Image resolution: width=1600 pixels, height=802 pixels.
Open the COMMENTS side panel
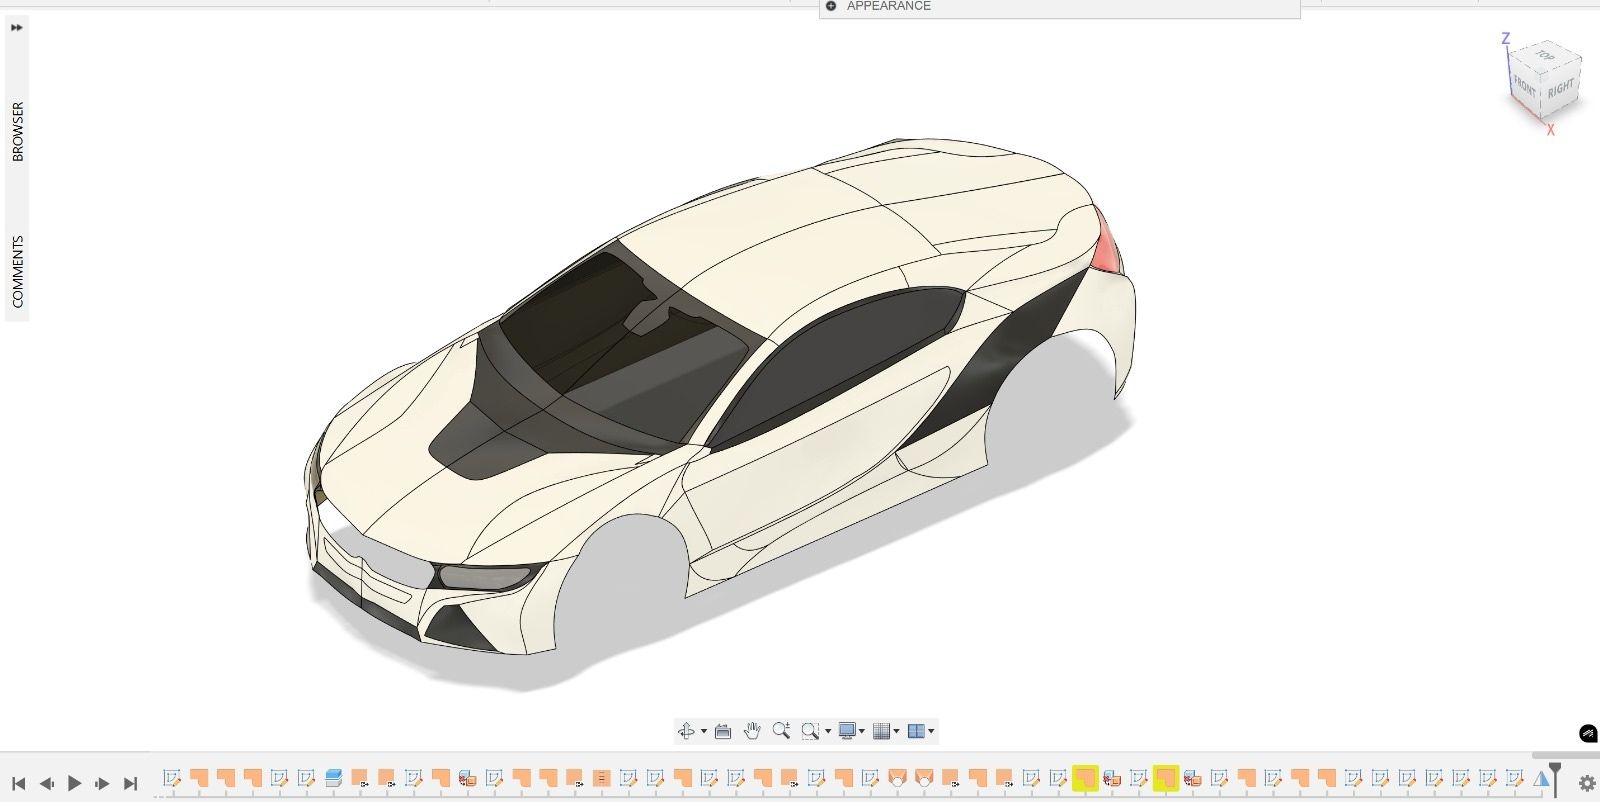click(17, 271)
